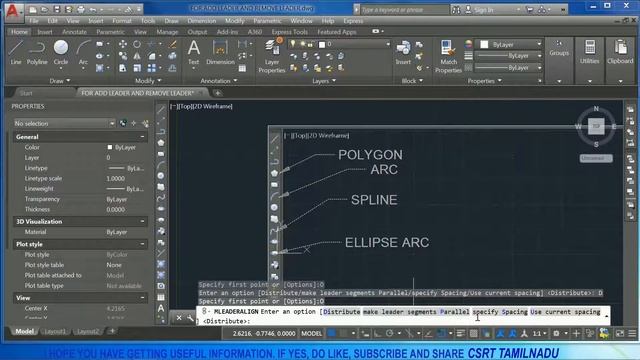Toggle layer lock icon in Layers panel
640x360 pixels.
tap(311, 44)
